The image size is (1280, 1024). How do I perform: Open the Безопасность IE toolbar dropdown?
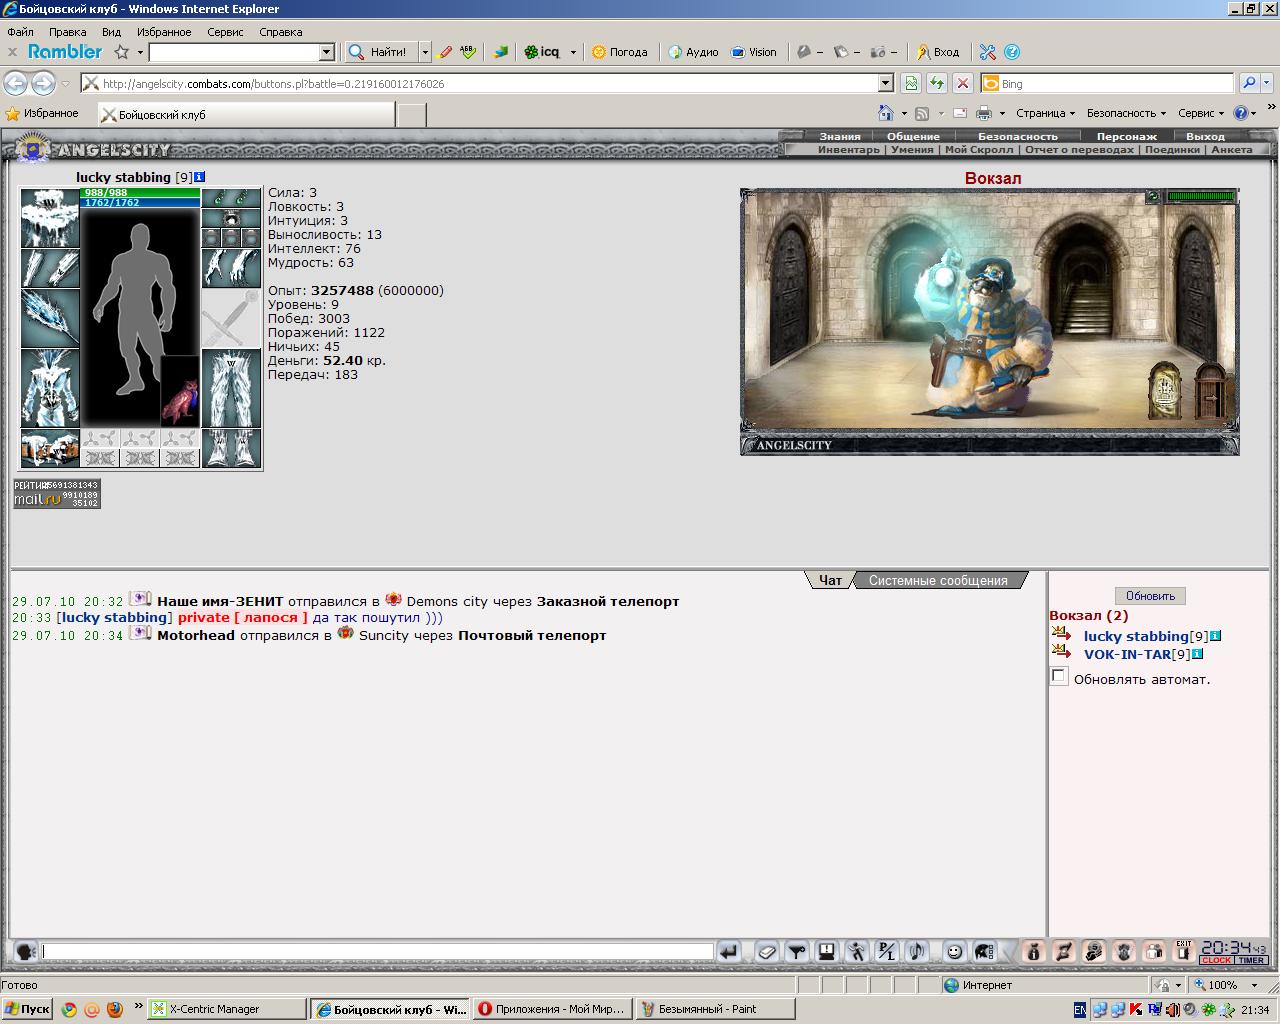(1127, 113)
